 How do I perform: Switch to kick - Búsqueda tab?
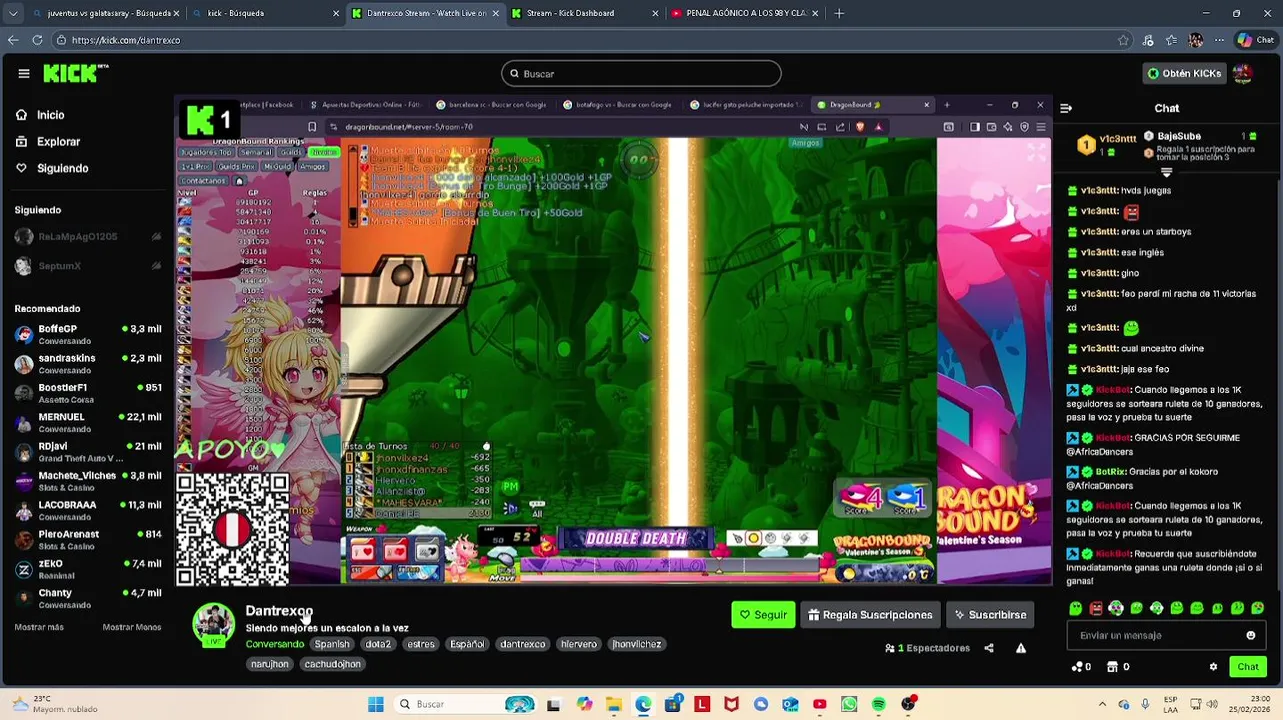coord(265,13)
